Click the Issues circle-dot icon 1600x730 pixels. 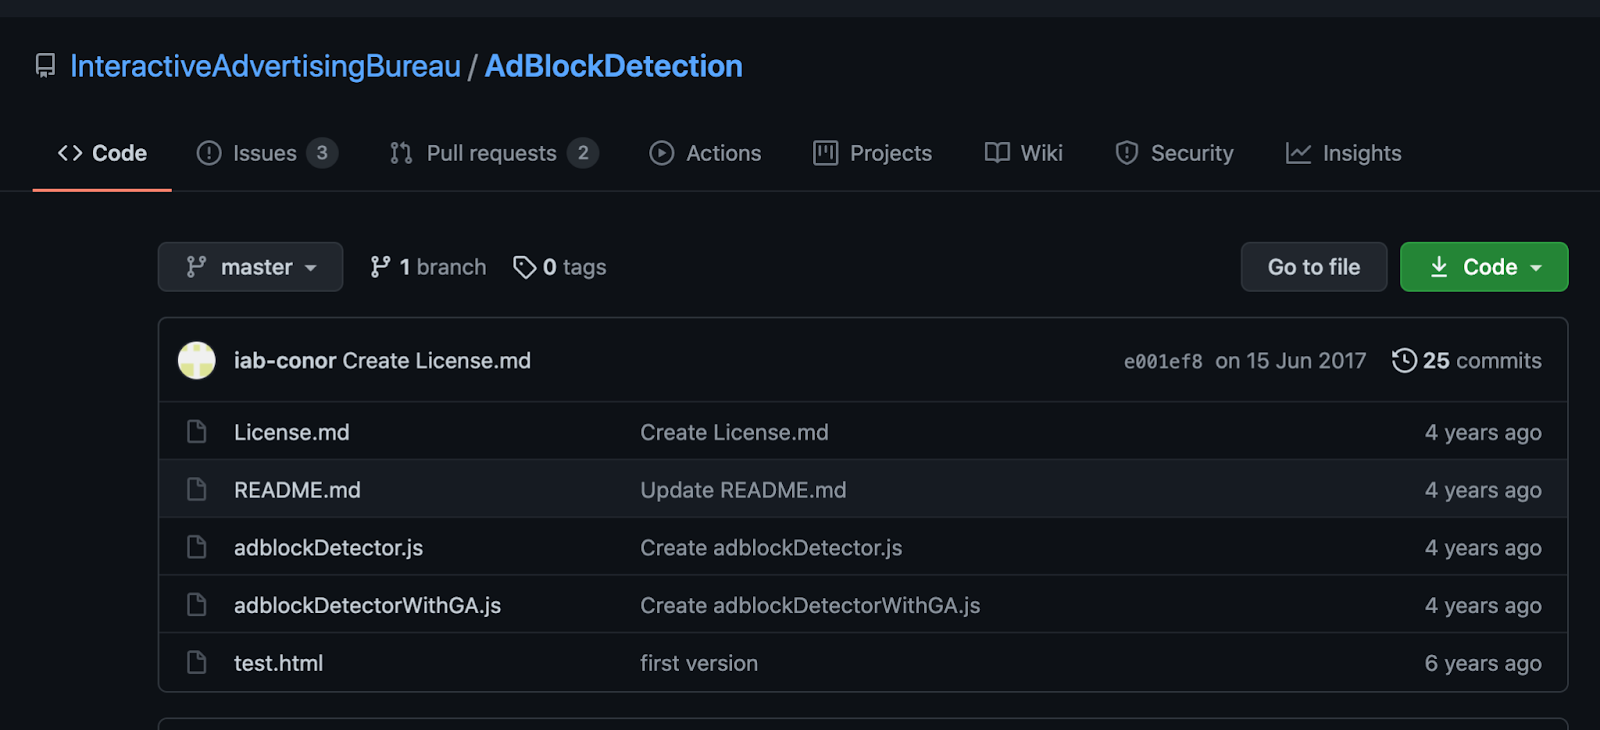point(209,153)
